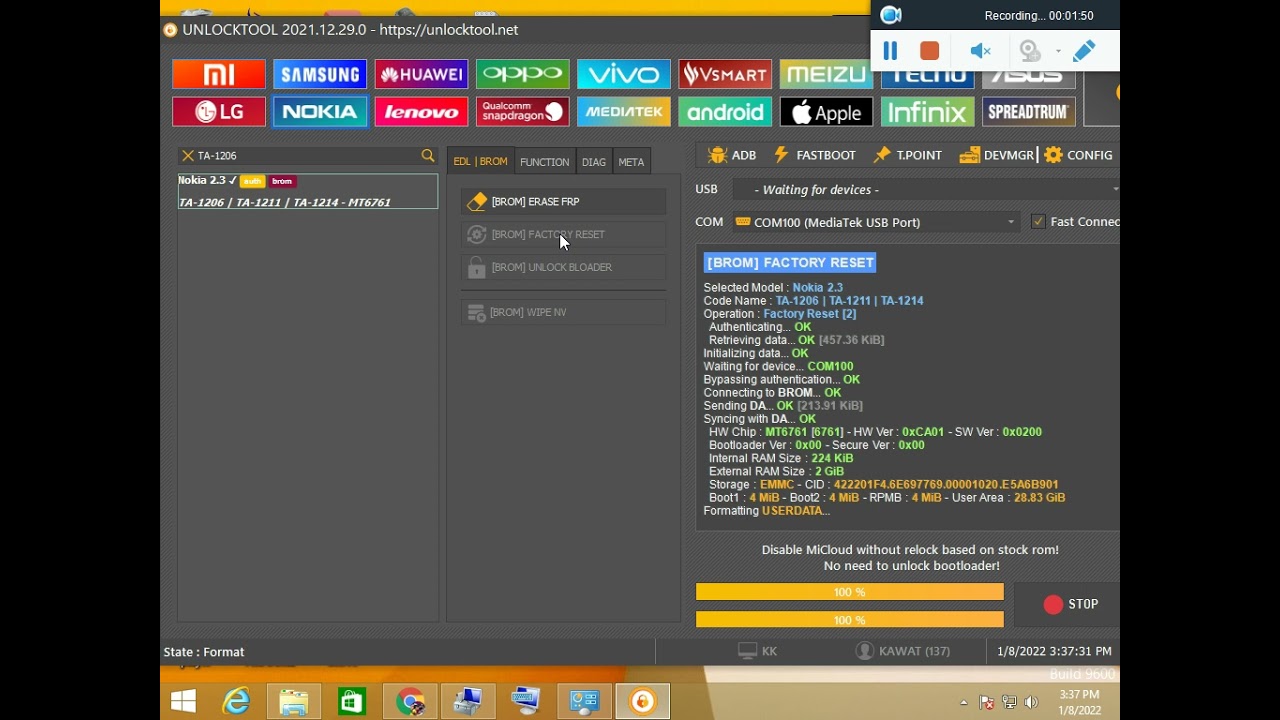This screenshot has width=1280, height=720.
Task: Click KAWAT (137) user status
Action: point(903,651)
